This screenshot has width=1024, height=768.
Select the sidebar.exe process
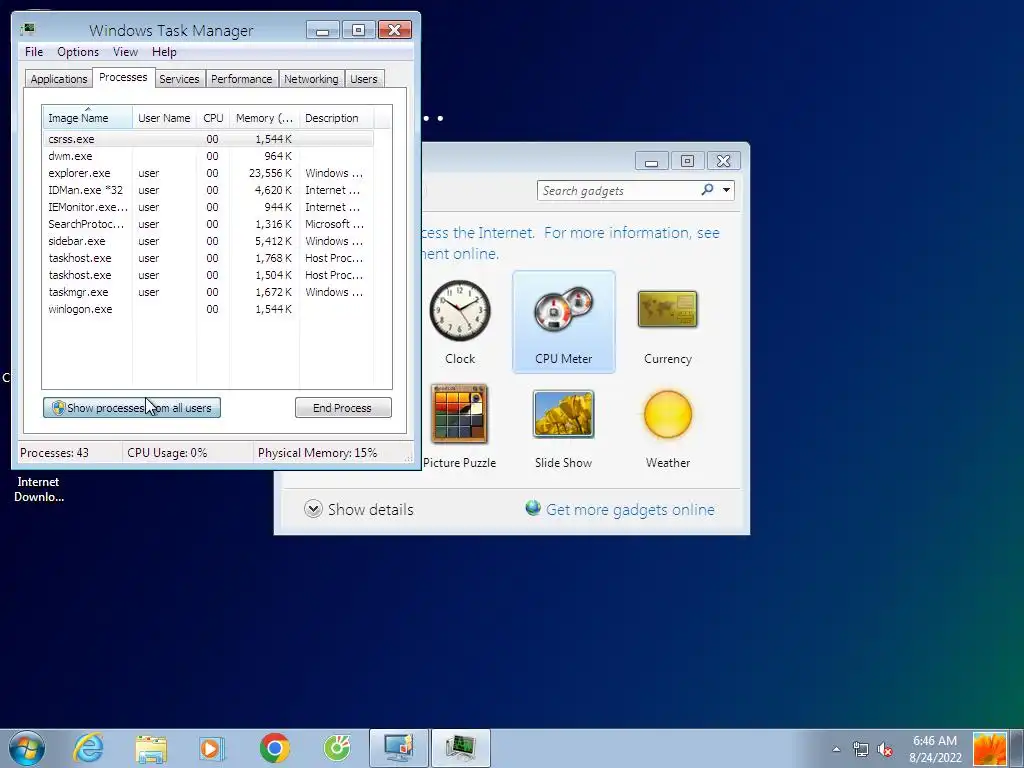pos(208,241)
